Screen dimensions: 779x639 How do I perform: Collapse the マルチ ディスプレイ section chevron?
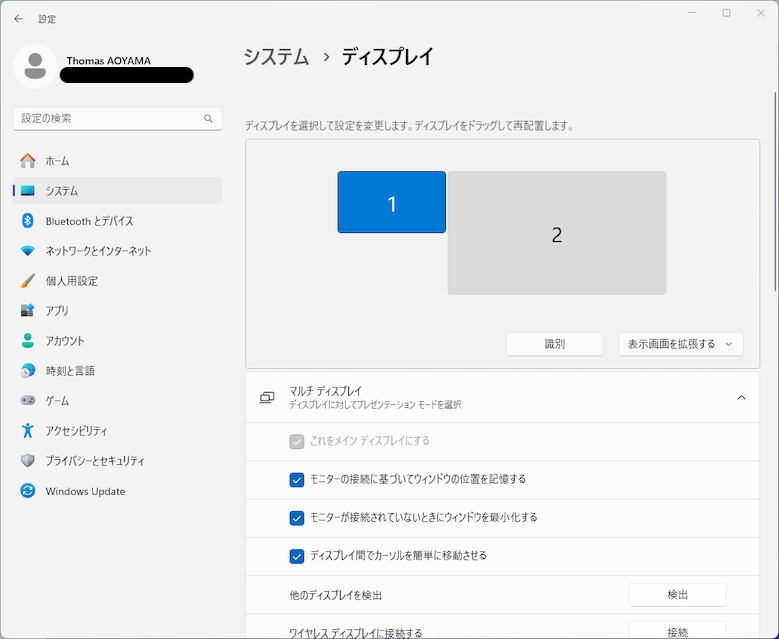(x=741, y=397)
